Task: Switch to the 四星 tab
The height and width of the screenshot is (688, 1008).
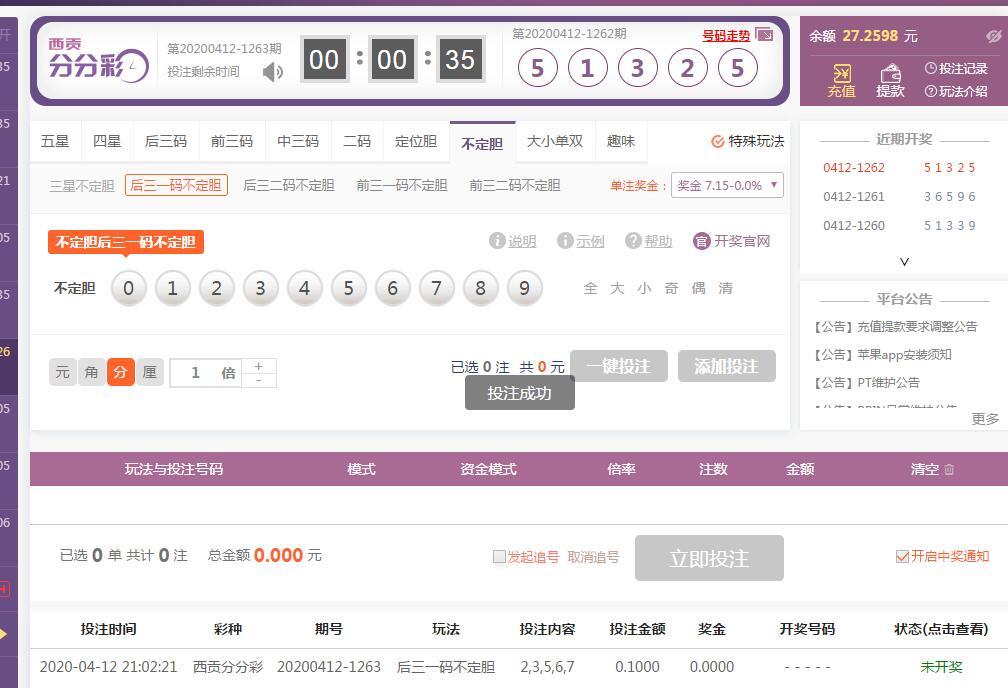Action: click(107, 141)
